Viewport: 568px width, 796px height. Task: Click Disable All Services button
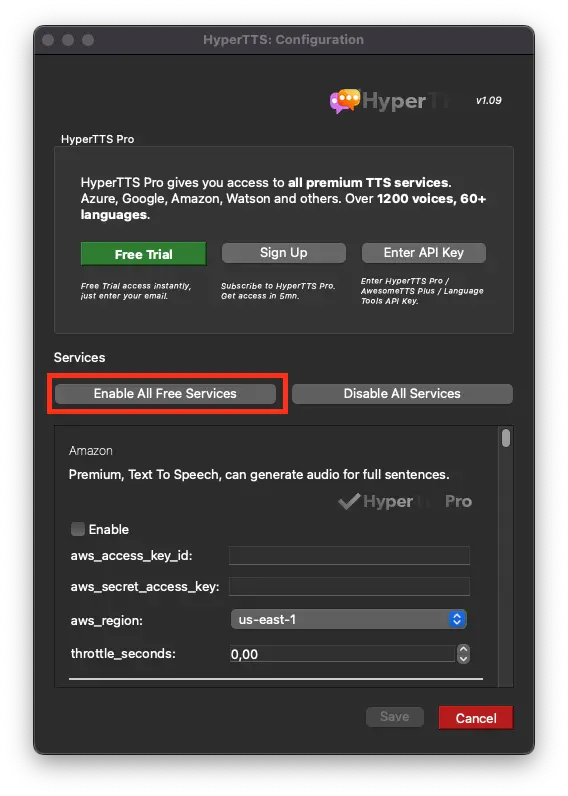click(402, 394)
